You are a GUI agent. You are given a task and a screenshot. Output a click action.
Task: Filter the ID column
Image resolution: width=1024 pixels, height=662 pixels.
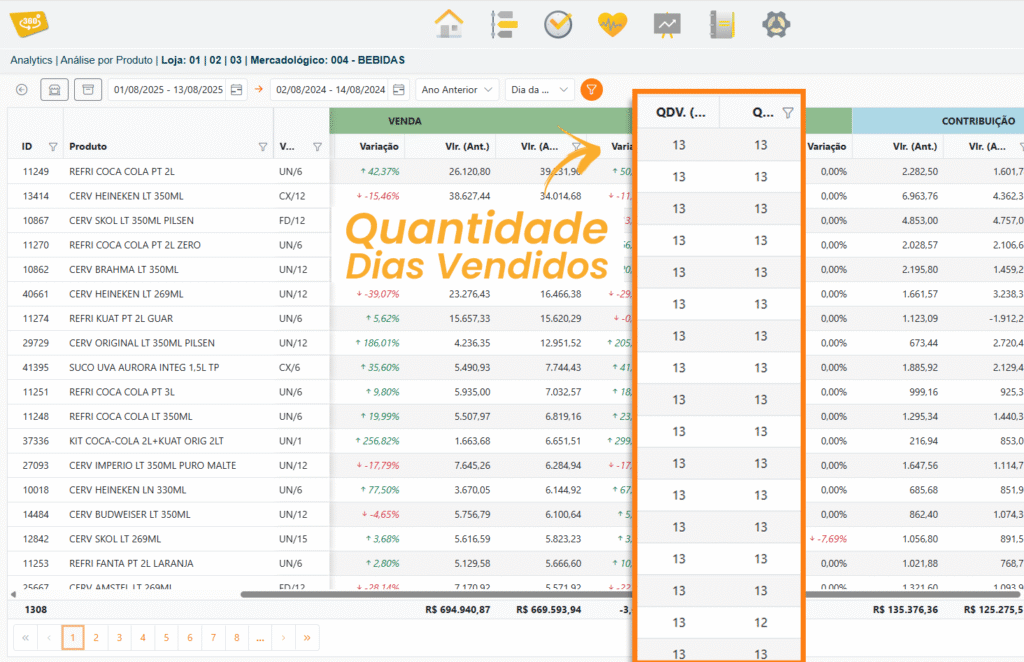(x=53, y=147)
